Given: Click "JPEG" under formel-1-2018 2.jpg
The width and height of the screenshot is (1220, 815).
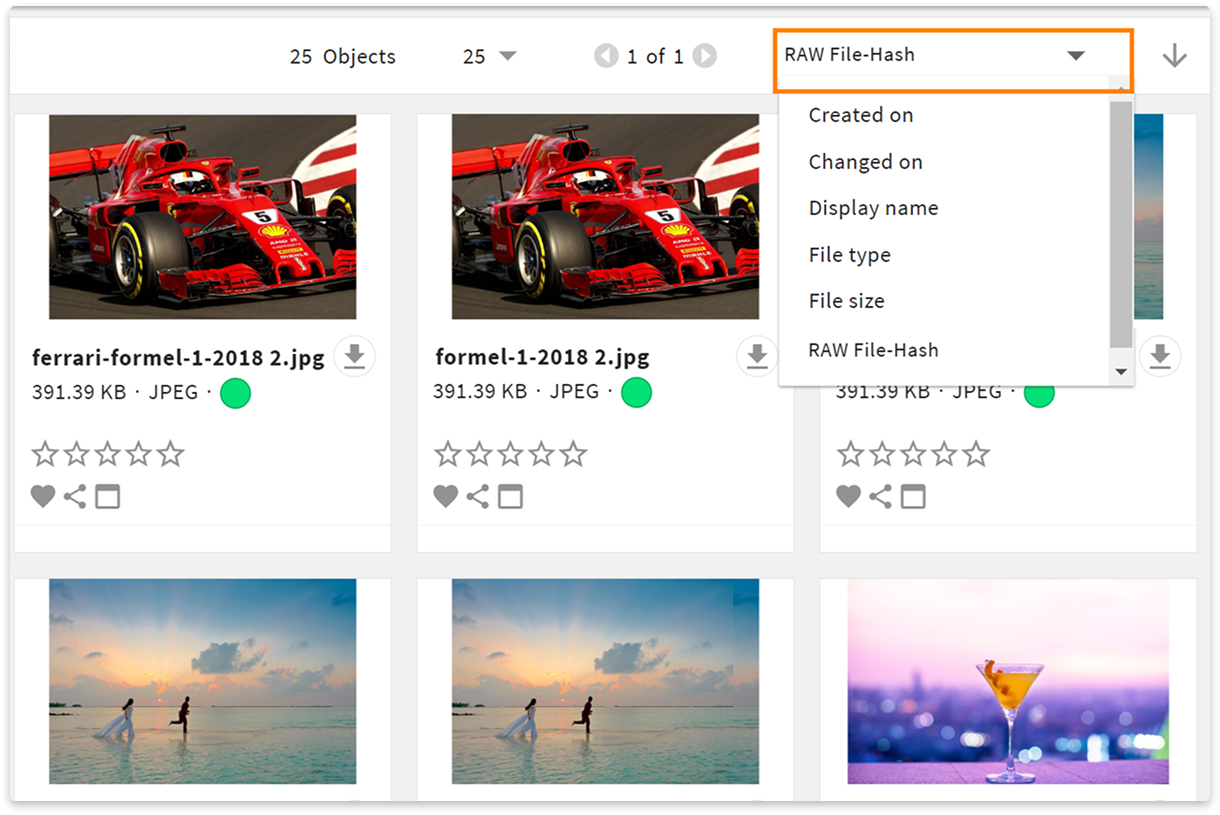Looking at the screenshot, I should pos(575,392).
